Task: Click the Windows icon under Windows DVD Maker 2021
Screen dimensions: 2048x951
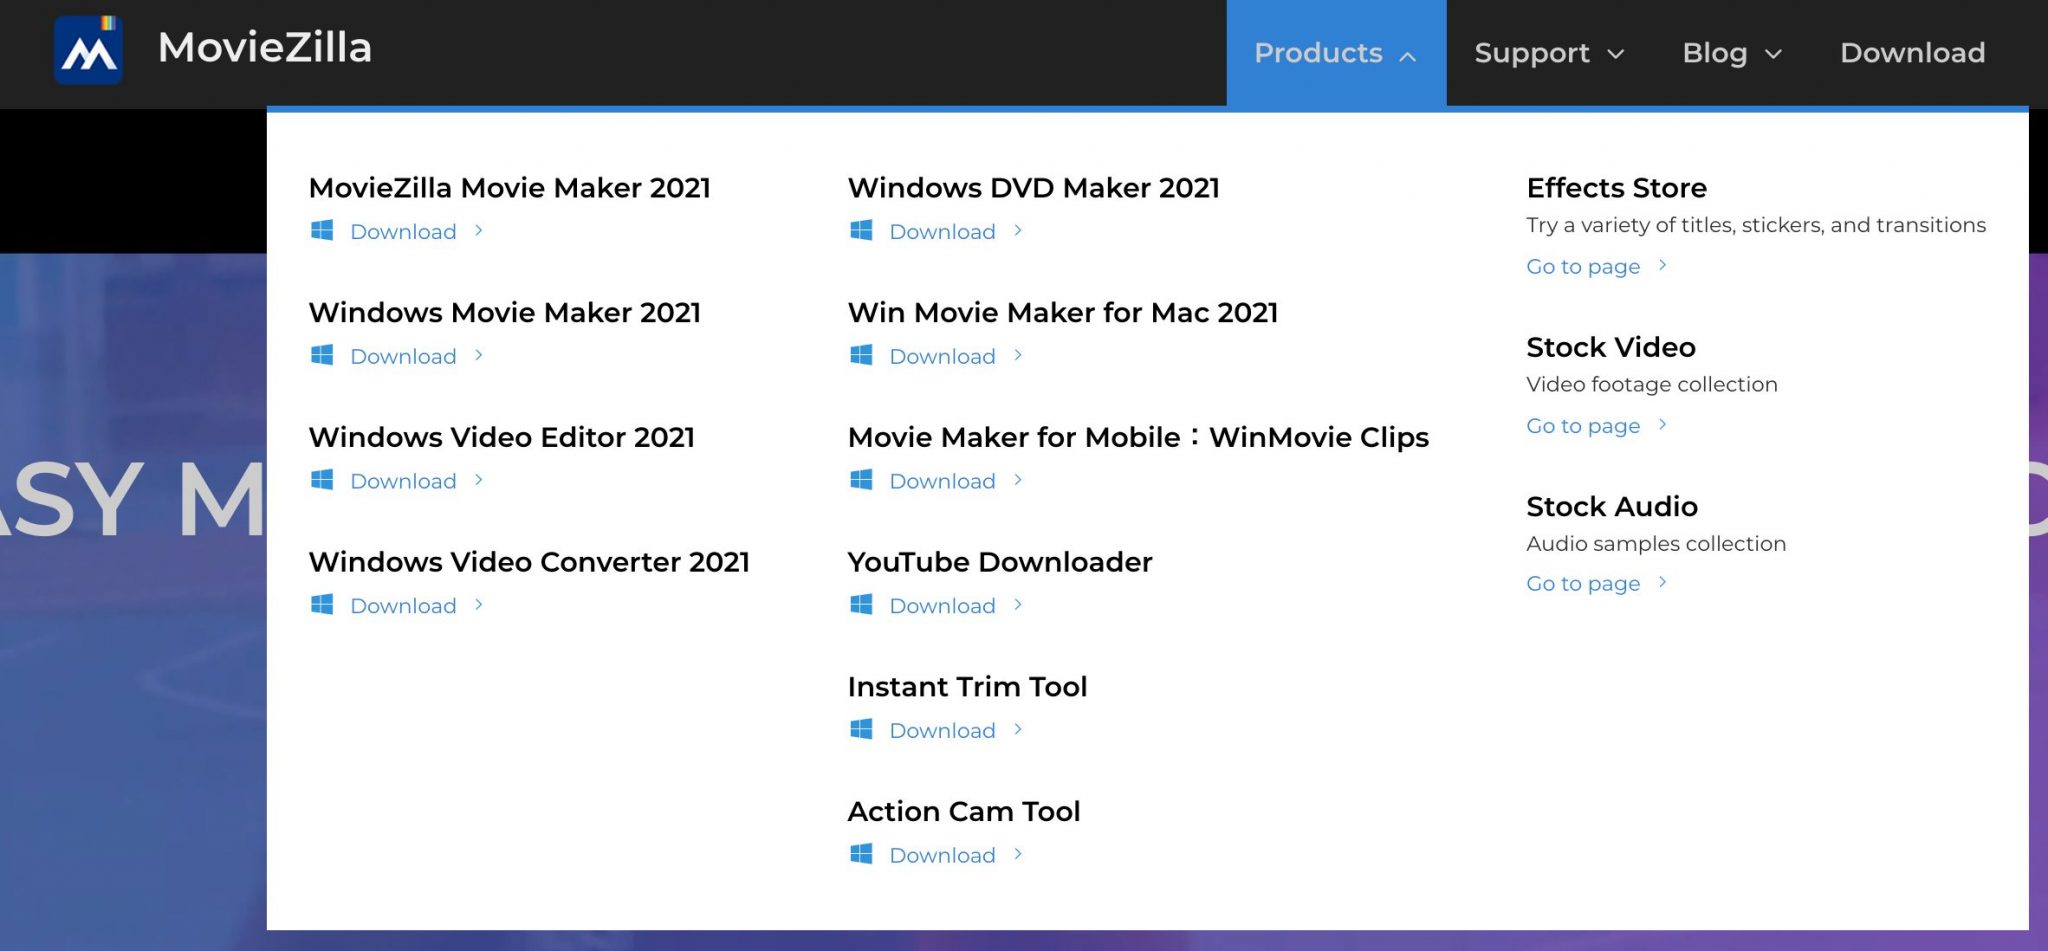Action: pos(860,230)
